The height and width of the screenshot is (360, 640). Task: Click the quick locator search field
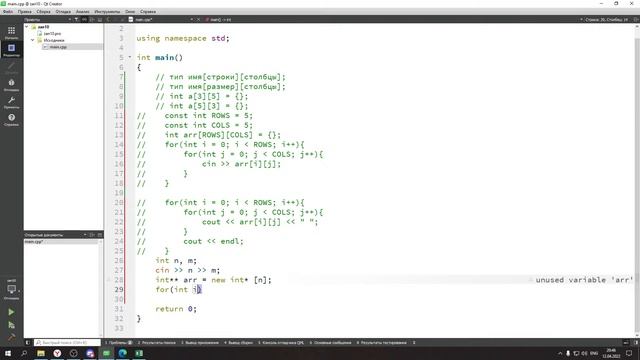click(x=67, y=342)
